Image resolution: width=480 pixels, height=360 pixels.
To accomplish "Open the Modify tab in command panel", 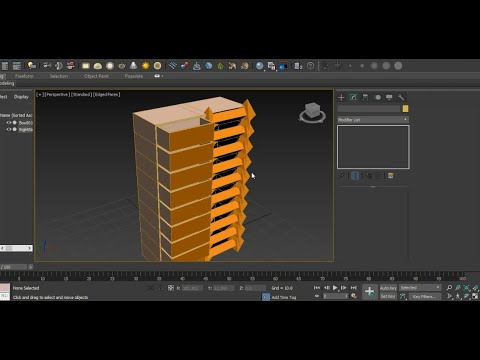I will pos(353,97).
